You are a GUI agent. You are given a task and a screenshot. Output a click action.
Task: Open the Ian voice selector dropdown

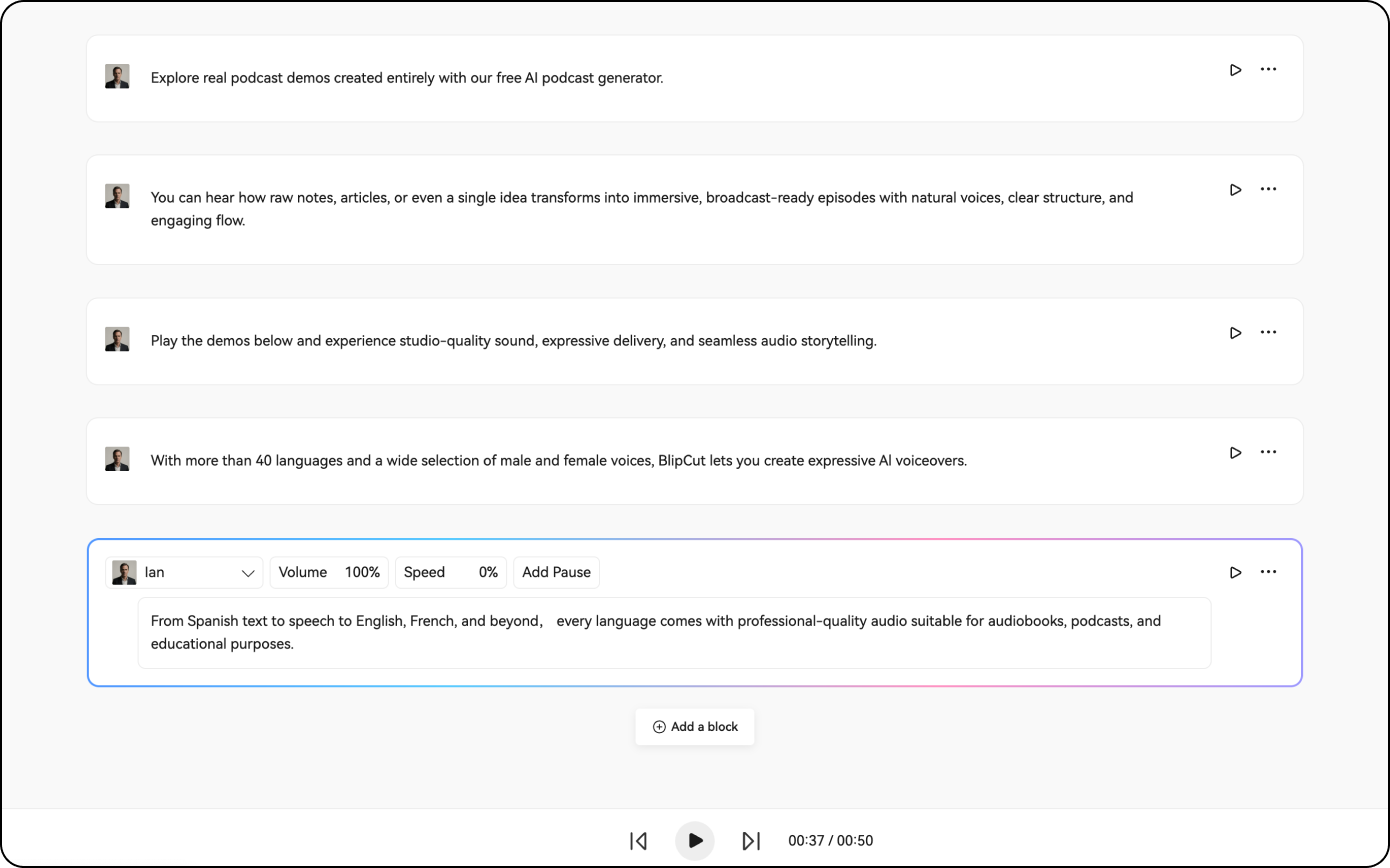click(x=185, y=572)
